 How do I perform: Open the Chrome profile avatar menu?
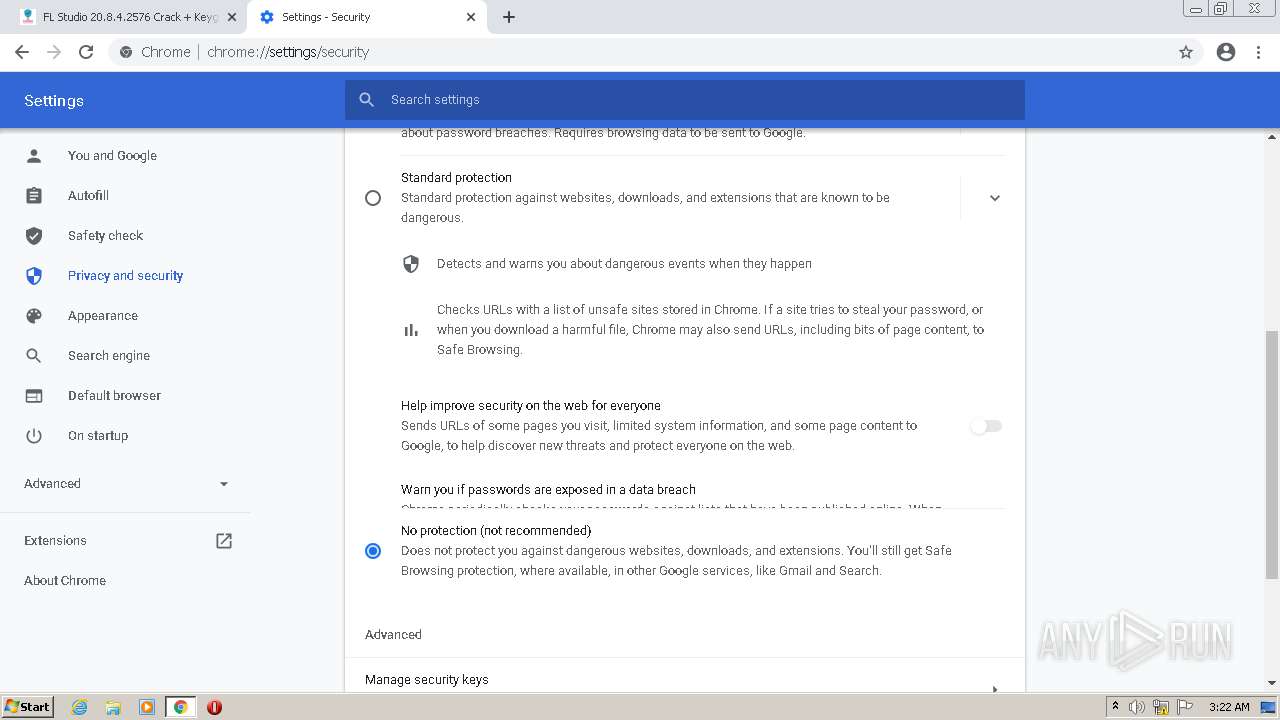(1226, 52)
